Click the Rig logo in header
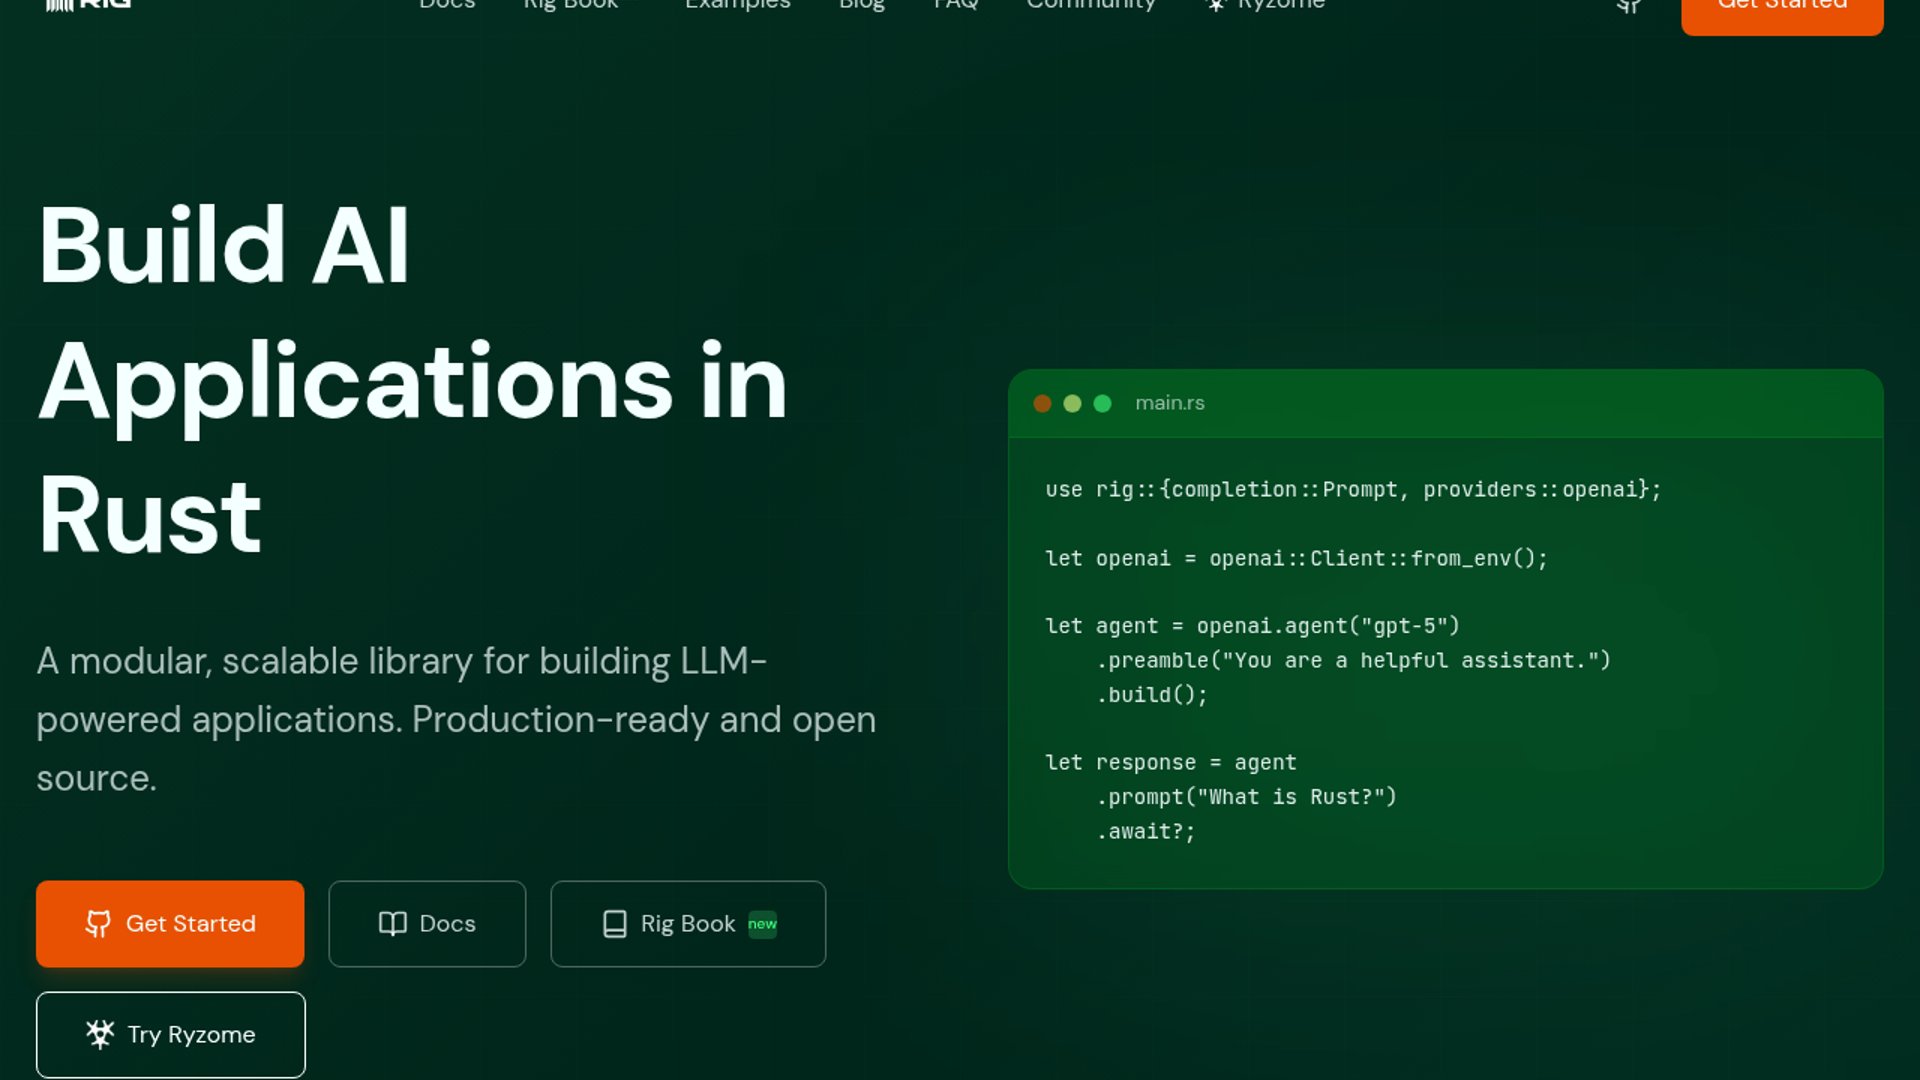This screenshot has width=1920, height=1080. 88,4
